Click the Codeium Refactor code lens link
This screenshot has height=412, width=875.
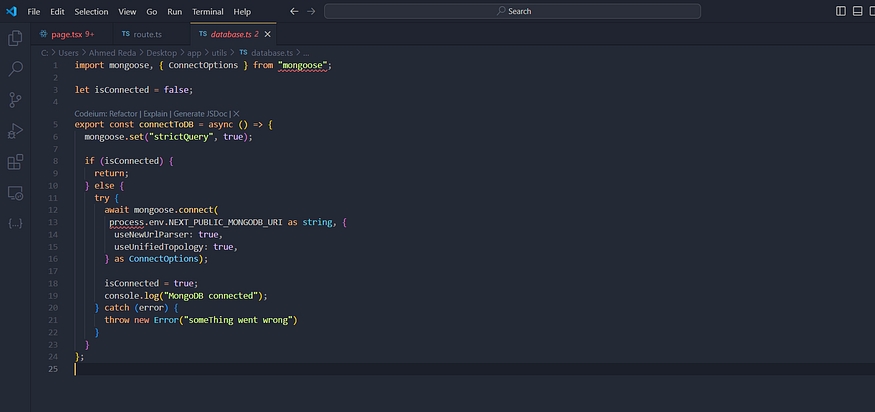[x=106, y=113]
